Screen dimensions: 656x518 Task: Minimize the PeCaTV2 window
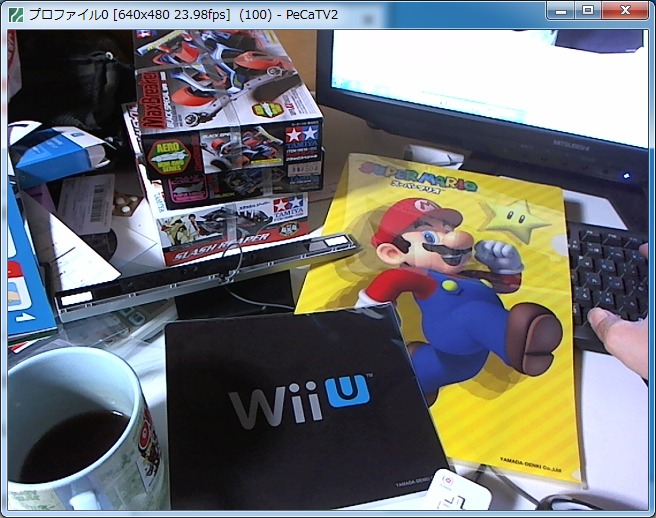pos(561,11)
